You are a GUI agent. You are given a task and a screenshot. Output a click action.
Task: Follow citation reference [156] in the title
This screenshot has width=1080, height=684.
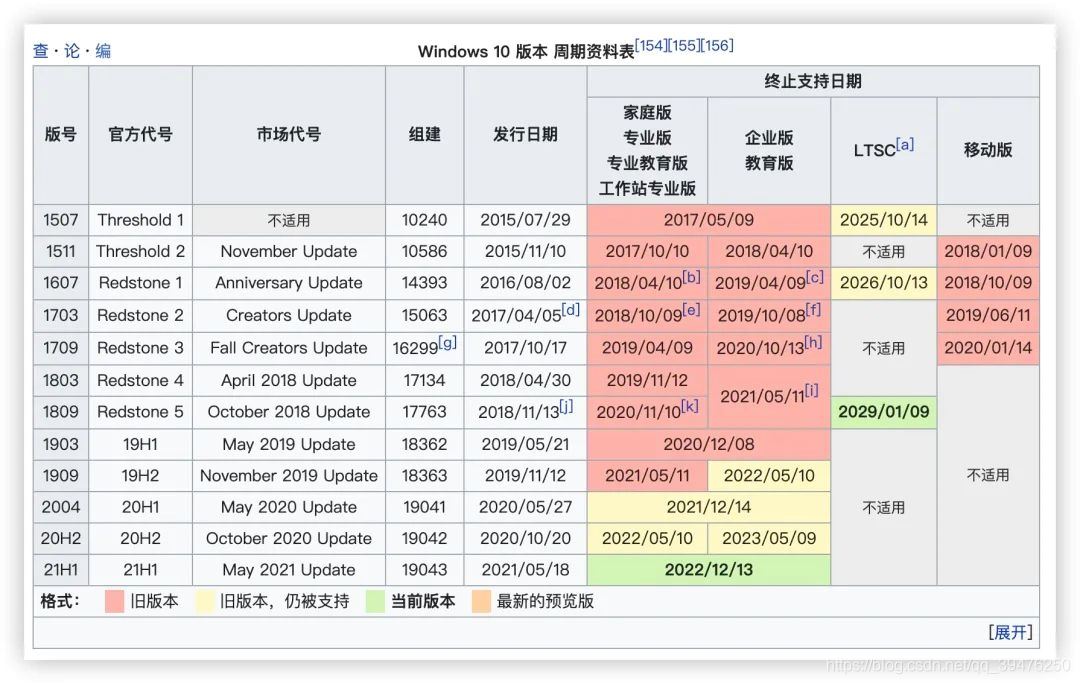tap(718, 45)
